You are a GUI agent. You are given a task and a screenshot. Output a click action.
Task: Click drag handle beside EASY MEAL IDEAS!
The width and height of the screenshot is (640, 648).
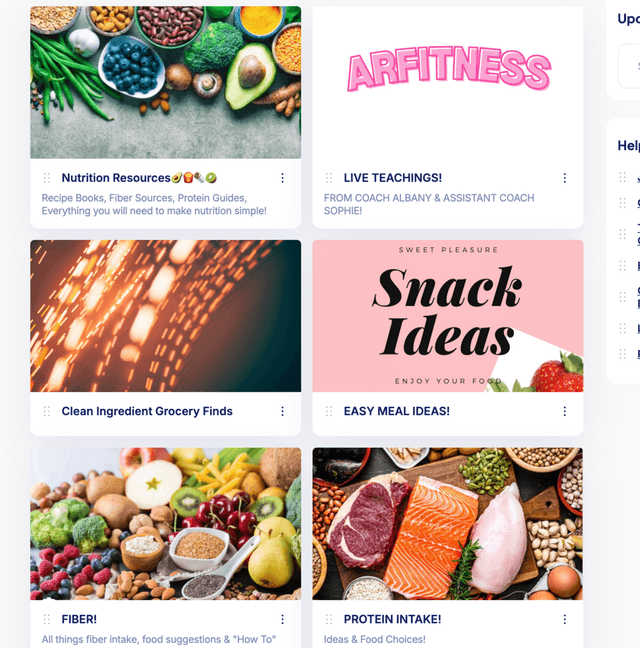pos(329,411)
